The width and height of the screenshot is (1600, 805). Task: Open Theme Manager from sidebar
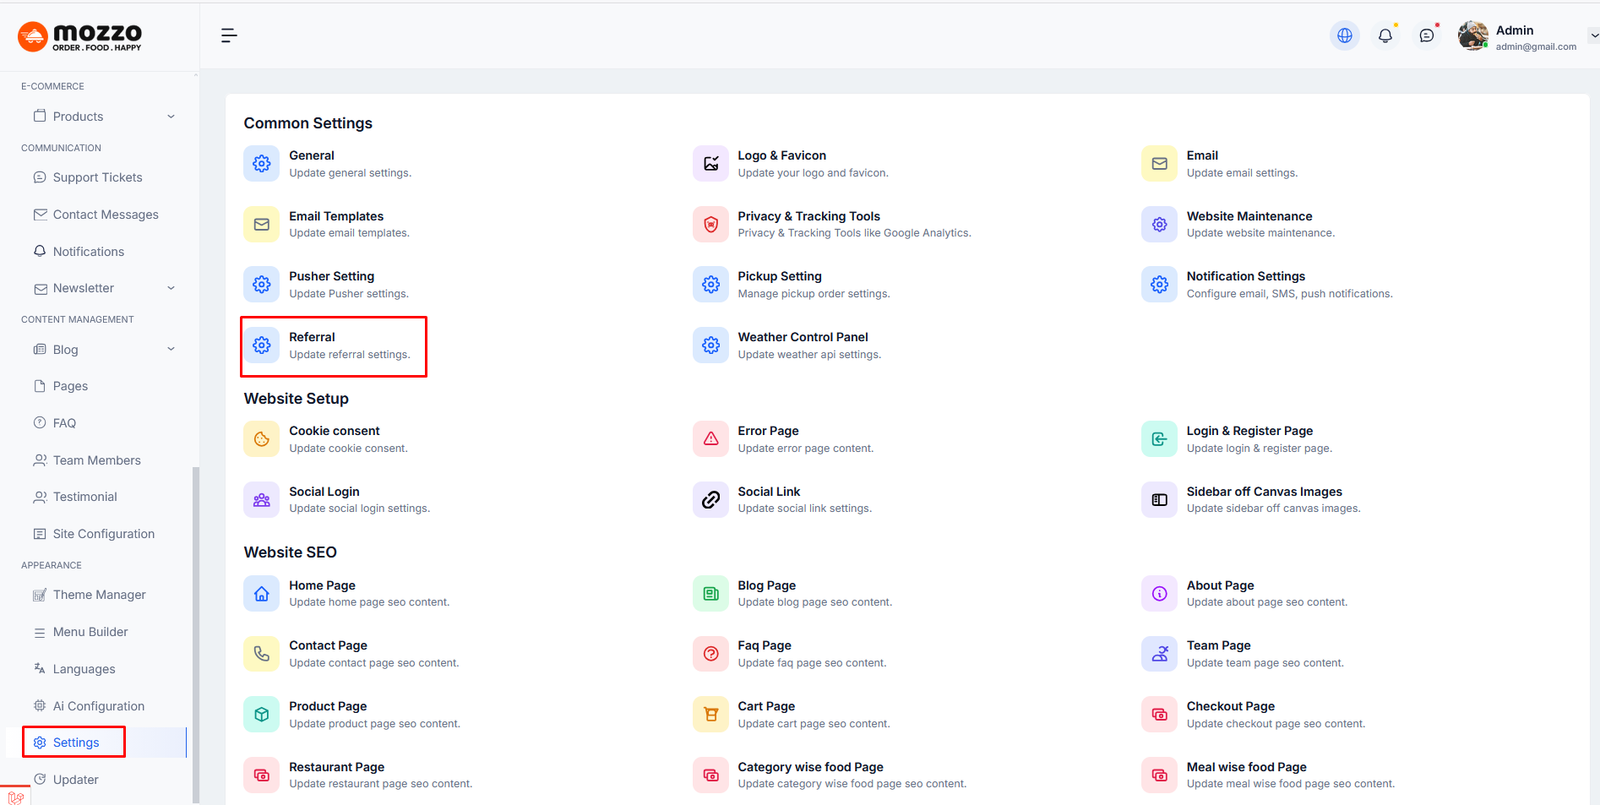[x=99, y=595]
